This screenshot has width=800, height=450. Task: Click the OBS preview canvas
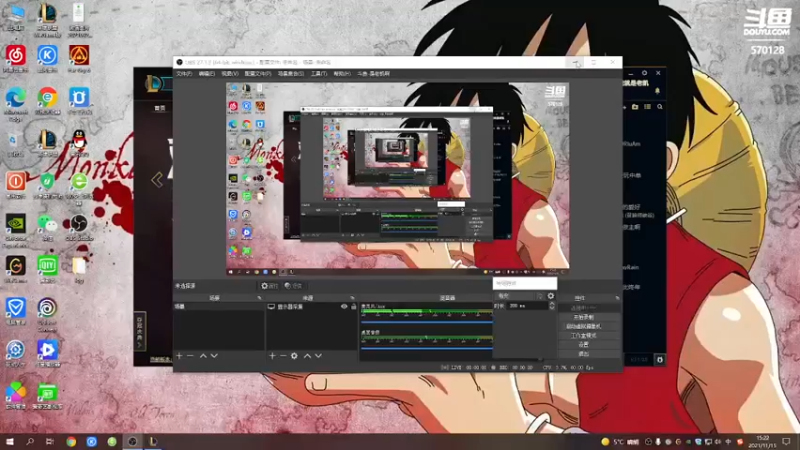[x=397, y=180]
